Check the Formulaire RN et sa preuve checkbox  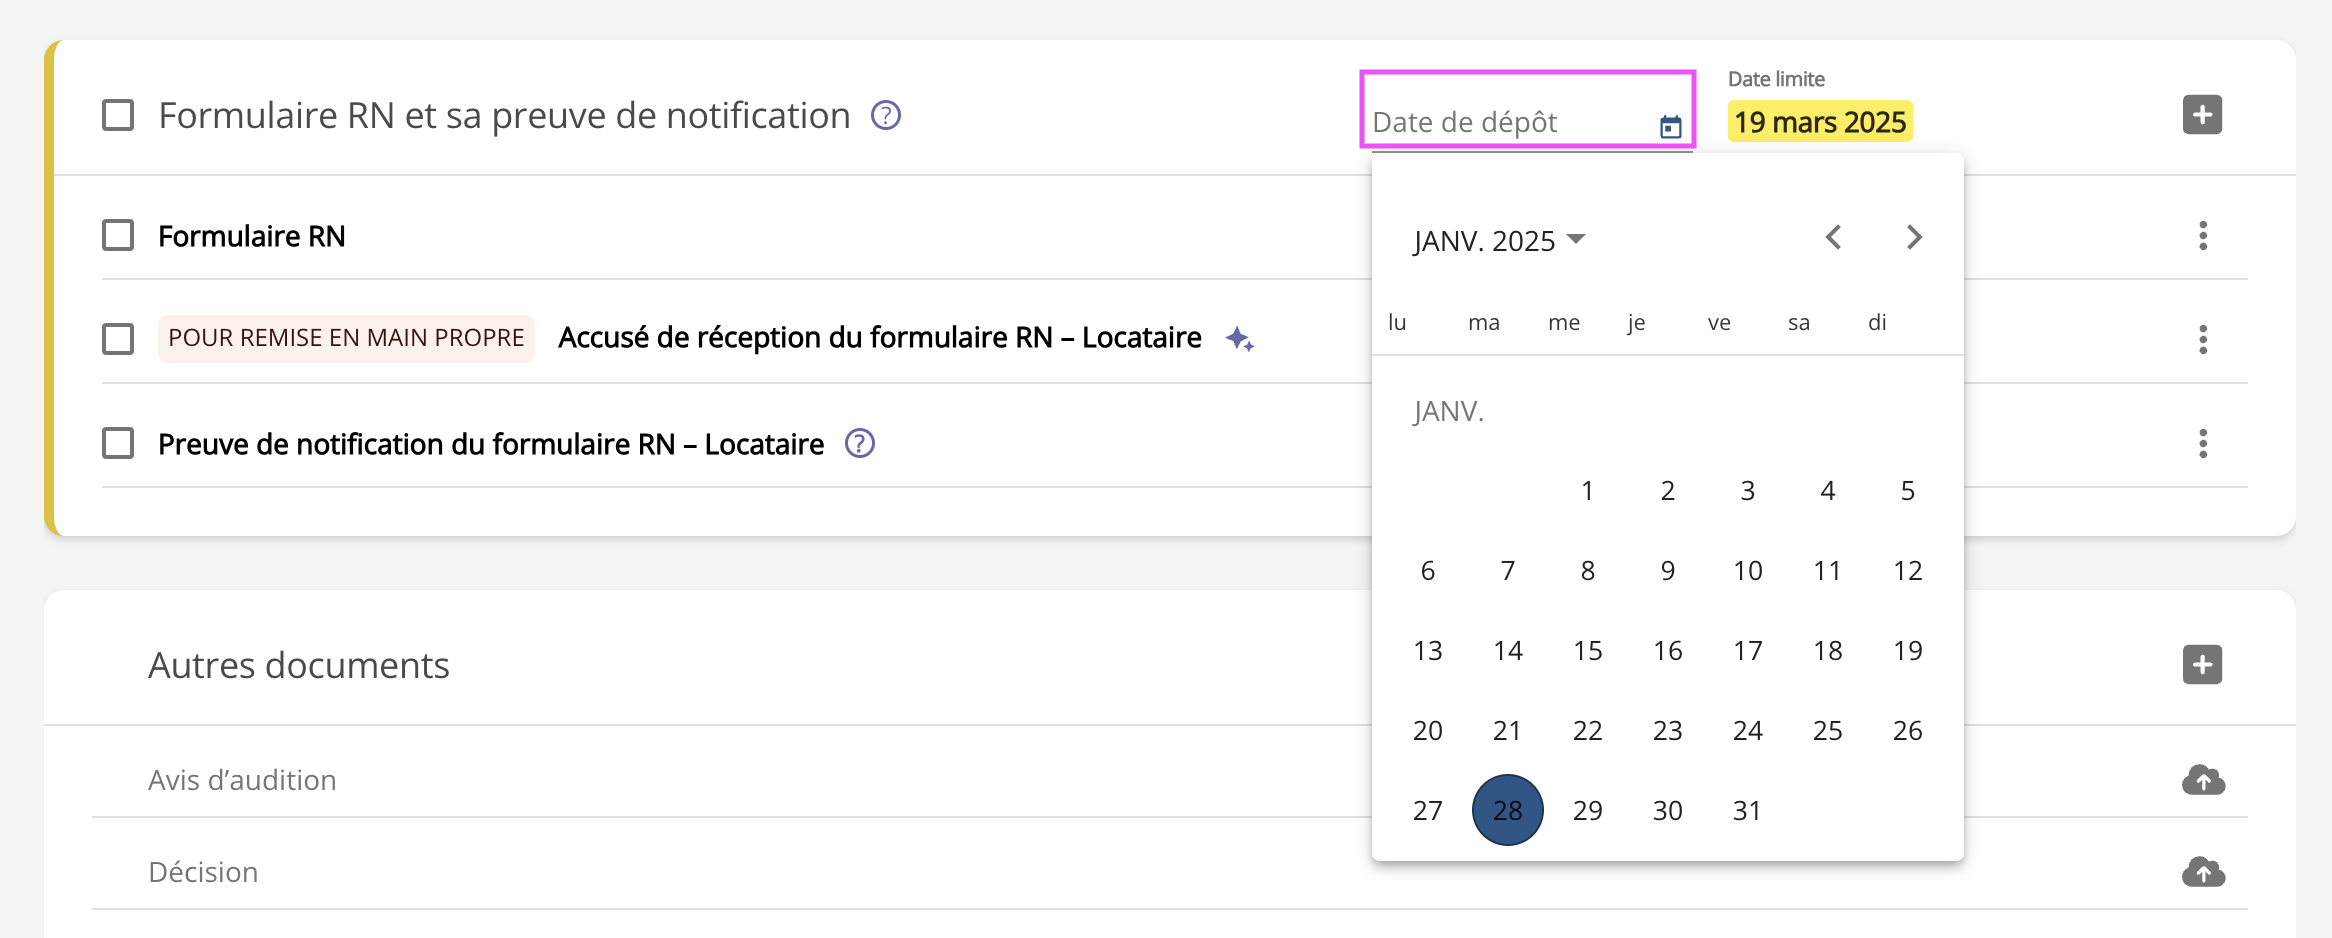(118, 116)
